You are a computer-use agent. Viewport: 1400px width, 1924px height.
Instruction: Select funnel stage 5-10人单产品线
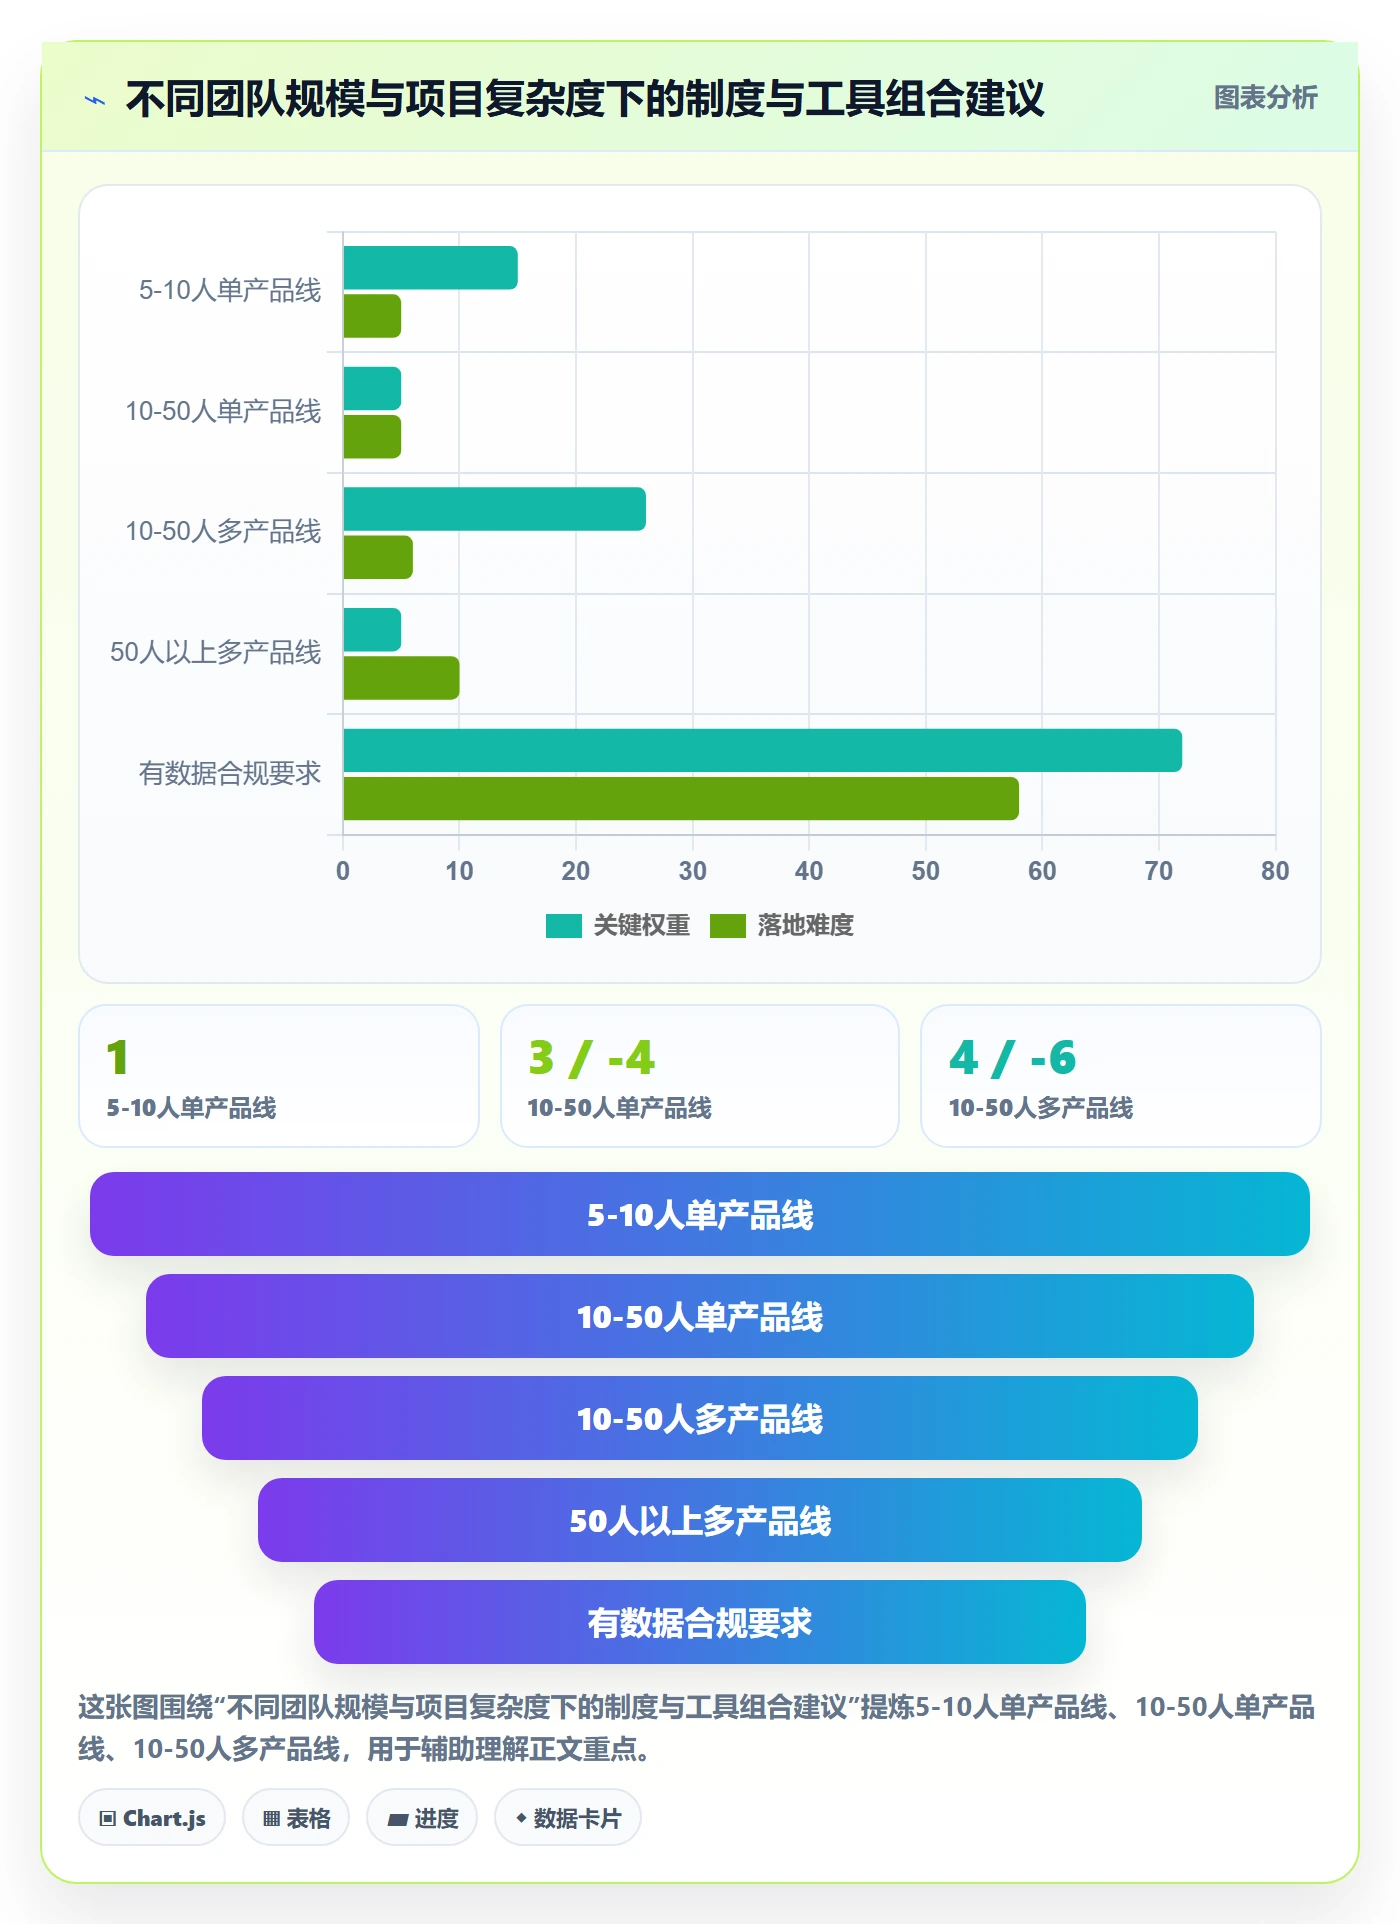tap(700, 1214)
